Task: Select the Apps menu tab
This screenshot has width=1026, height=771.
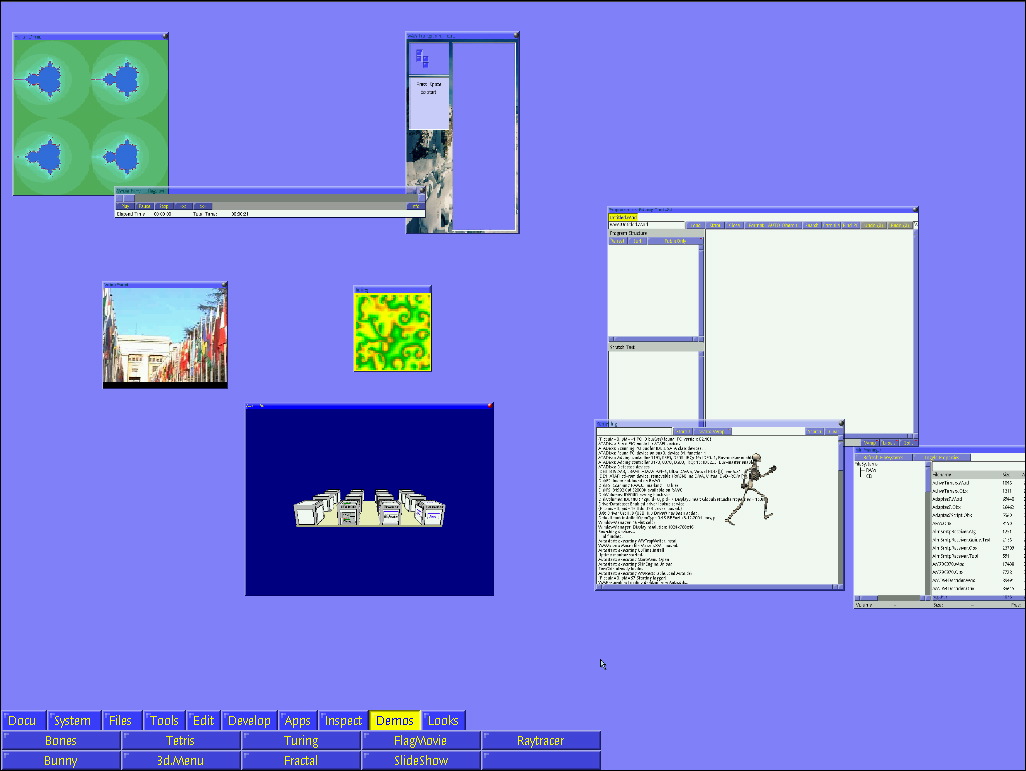Action: click(298, 721)
